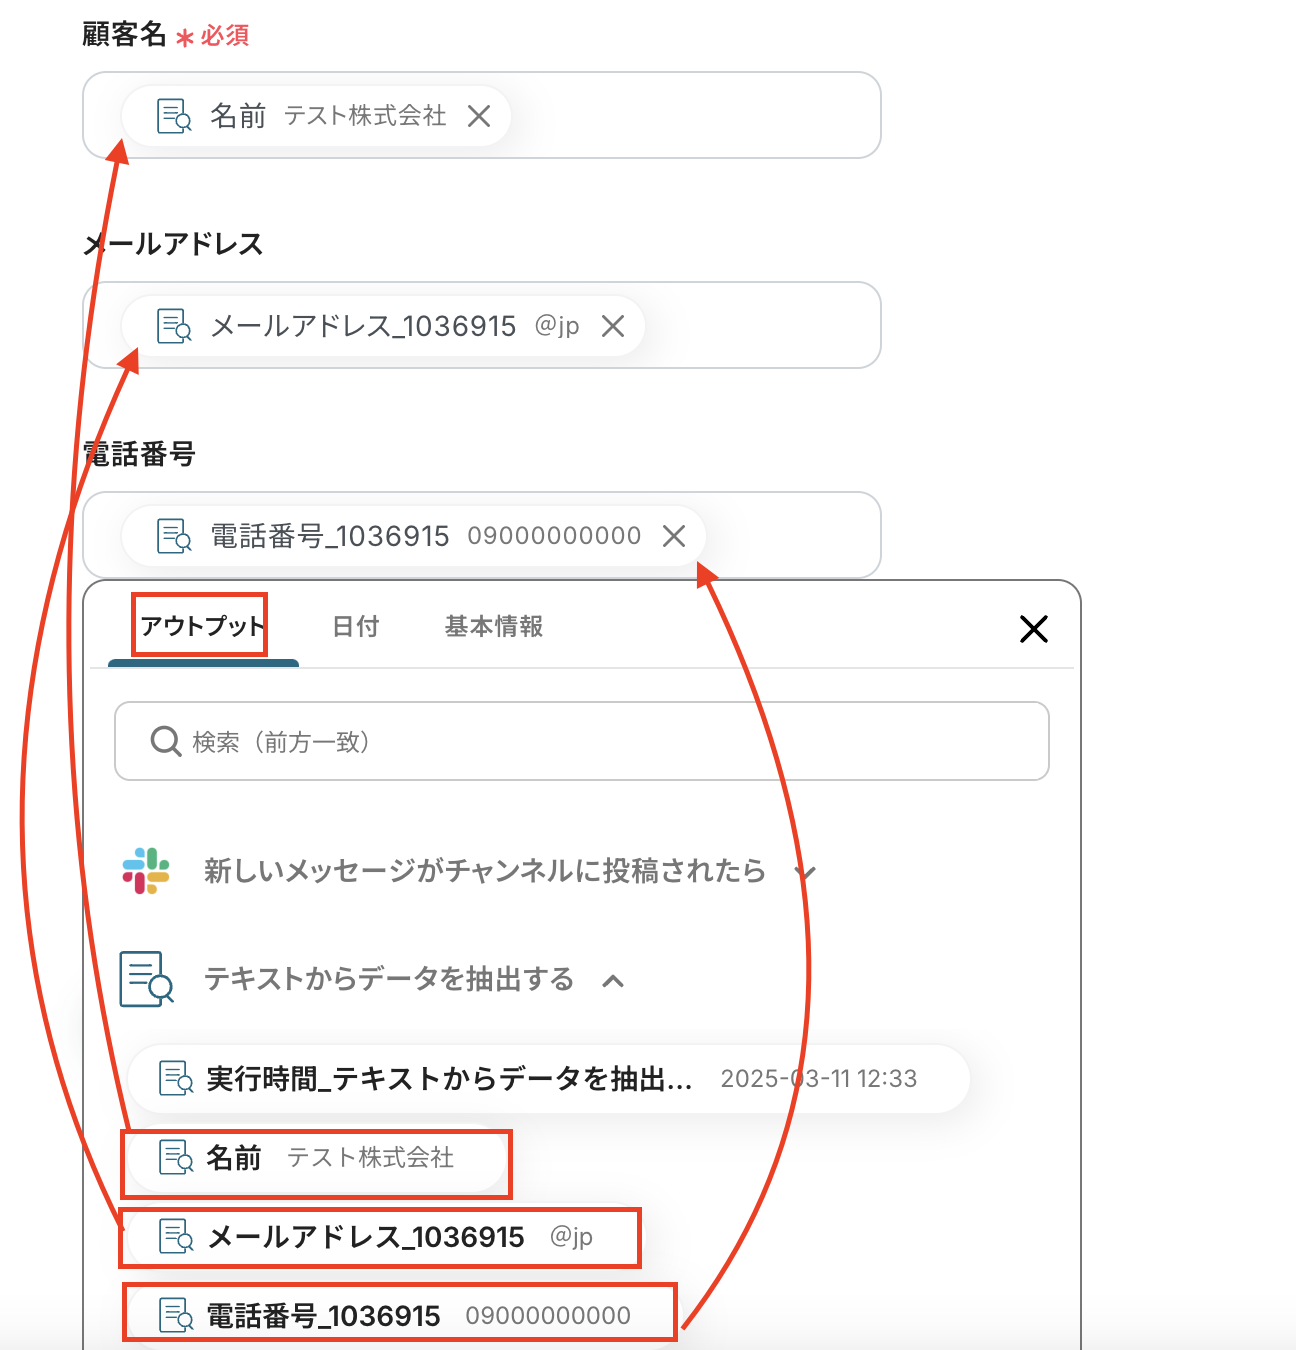Click the 2025-03-11 12:33 timestamp value

pyautogui.click(x=819, y=1079)
